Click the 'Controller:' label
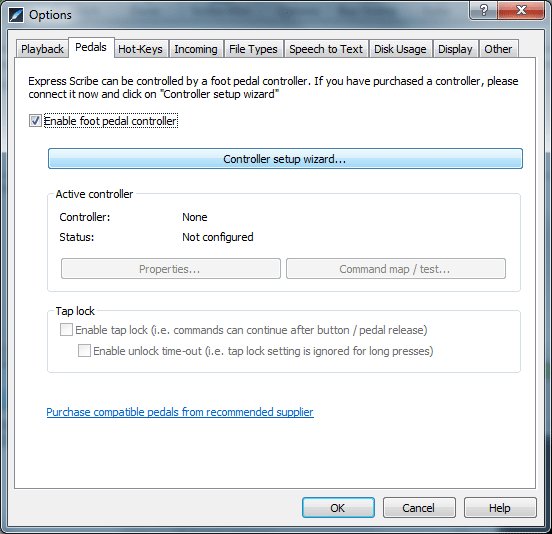The height and width of the screenshot is (534, 552). pyautogui.click(x=85, y=217)
